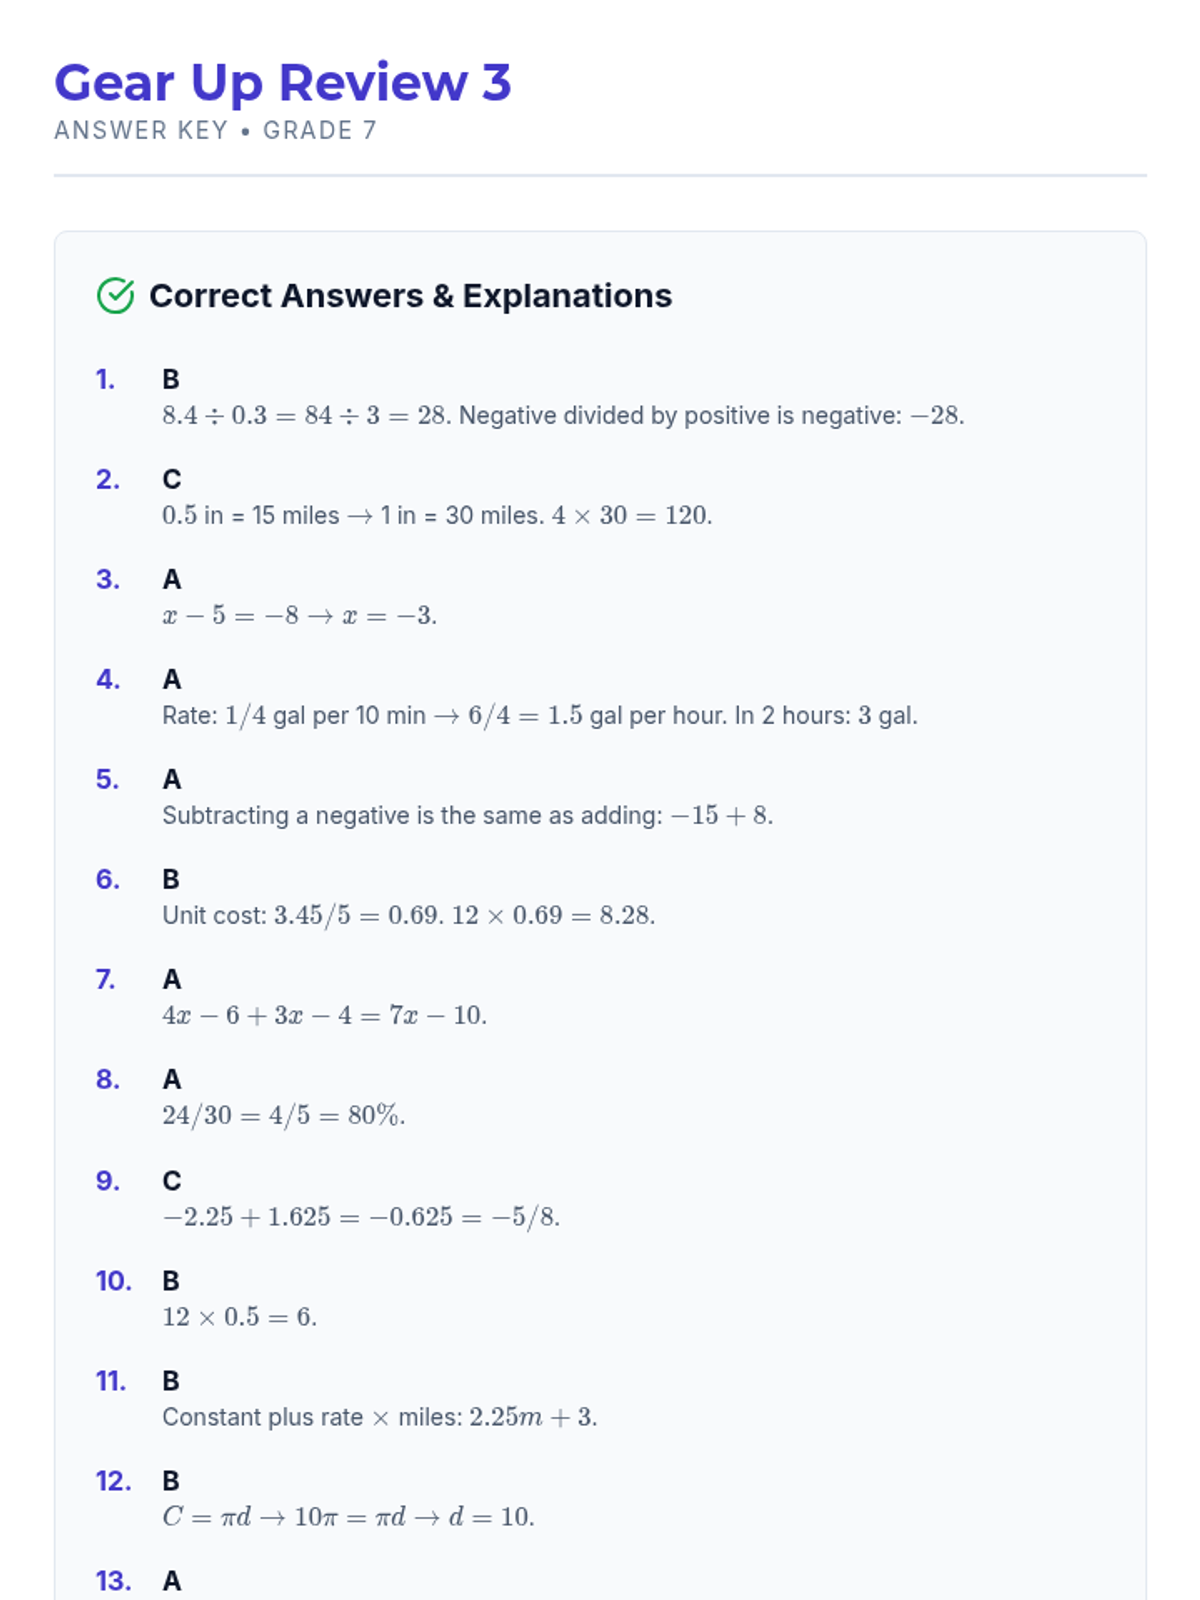This screenshot has height=1600, width=1200.
Task: Click the "Constant plus rate" explanation
Action: pyautogui.click(x=379, y=1417)
